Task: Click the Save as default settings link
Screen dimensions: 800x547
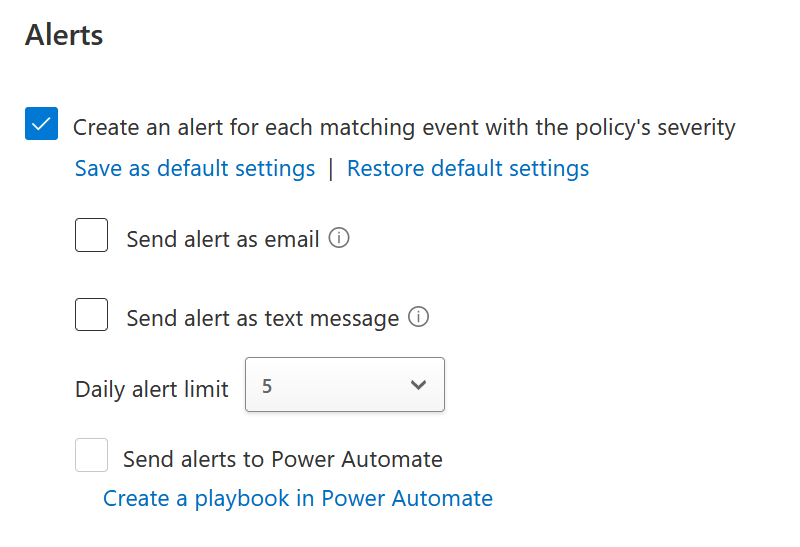Action: coord(195,168)
